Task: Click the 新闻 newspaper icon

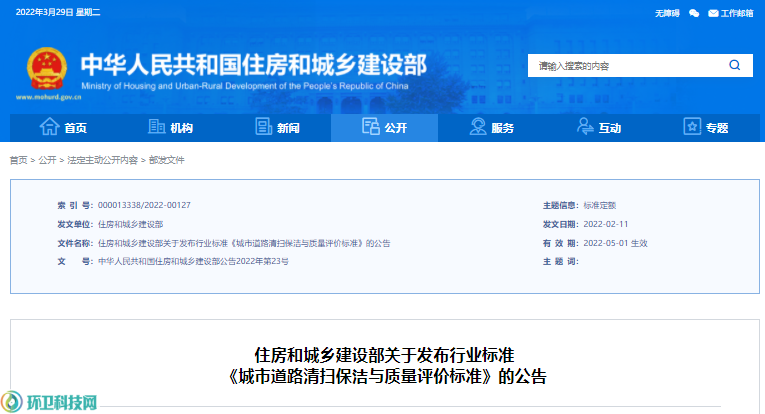Action: pos(263,127)
